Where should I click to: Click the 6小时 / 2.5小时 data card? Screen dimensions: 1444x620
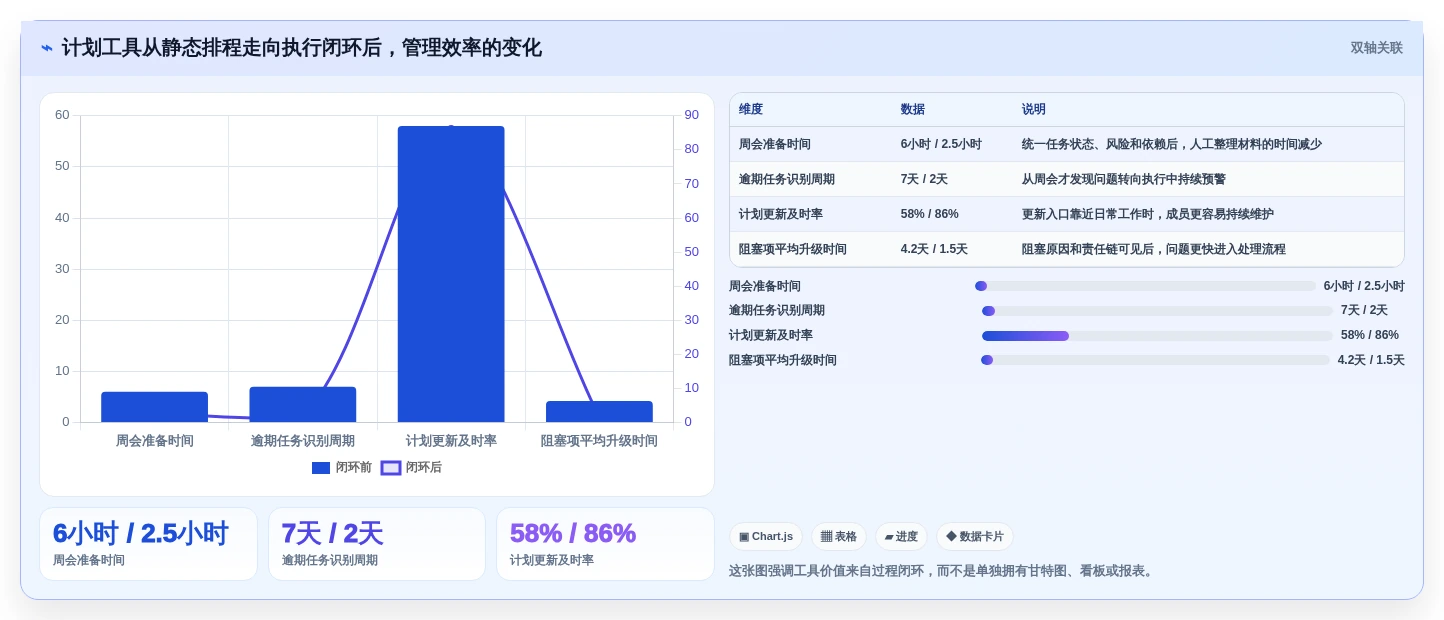point(148,544)
